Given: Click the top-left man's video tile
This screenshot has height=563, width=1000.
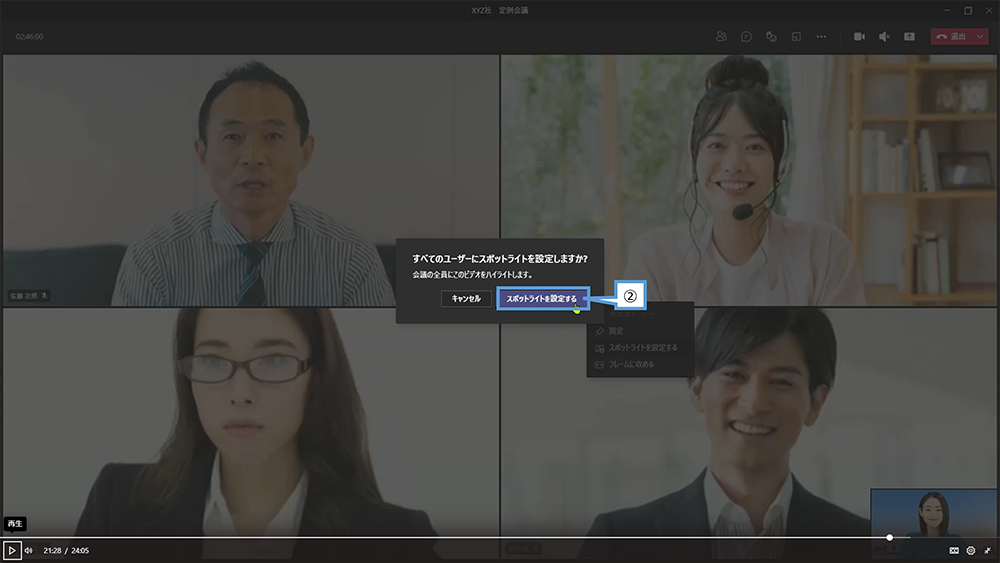Looking at the screenshot, I should 251,180.
